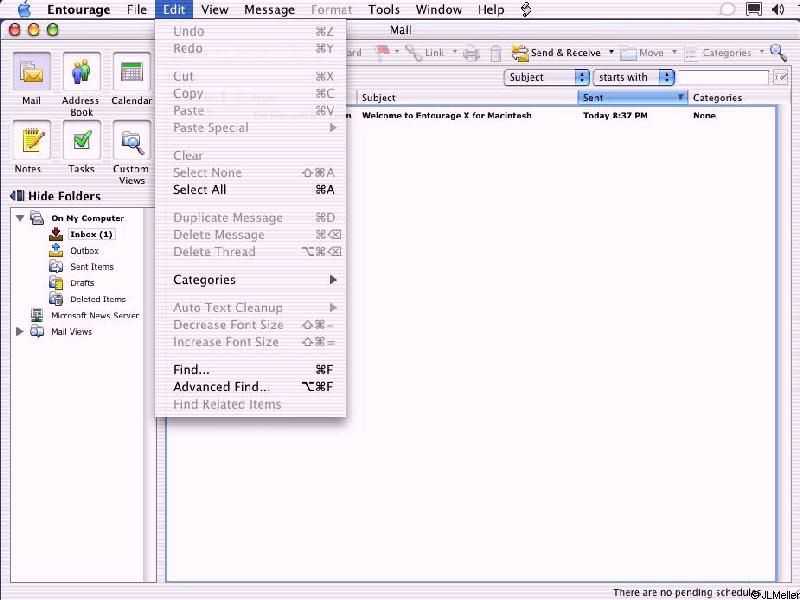The width and height of the screenshot is (800, 600).
Task: Click the Send & Receive toolbar icon
Action: (520, 53)
